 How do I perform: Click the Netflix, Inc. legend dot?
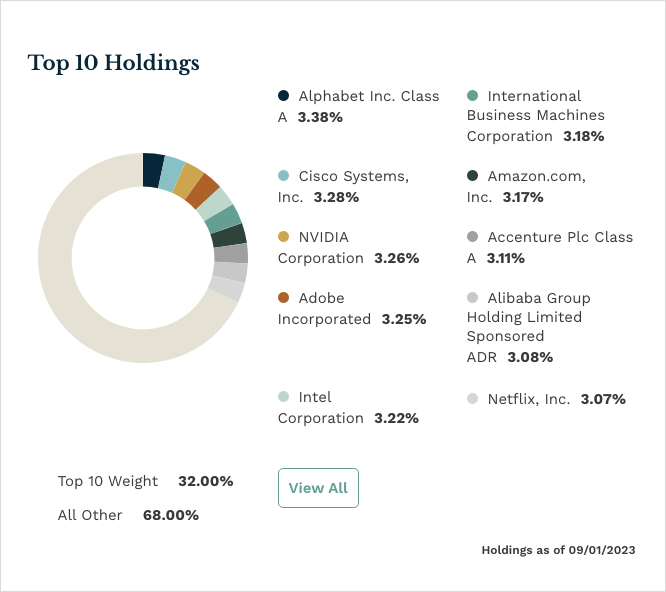tap(472, 399)
